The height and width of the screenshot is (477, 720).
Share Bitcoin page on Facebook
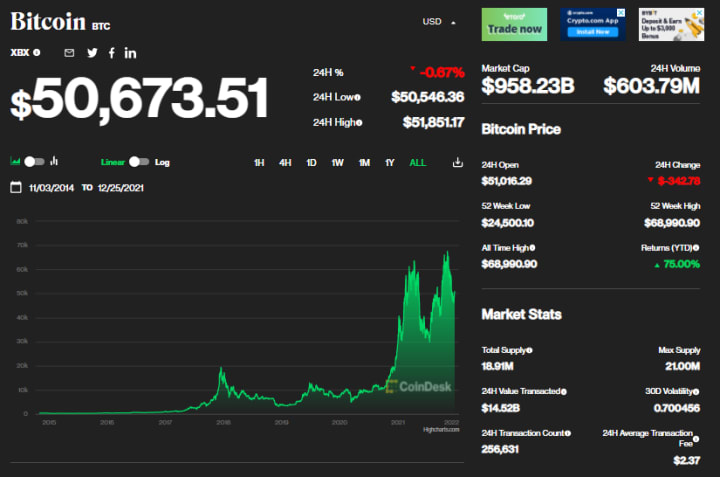coord(112,53)
